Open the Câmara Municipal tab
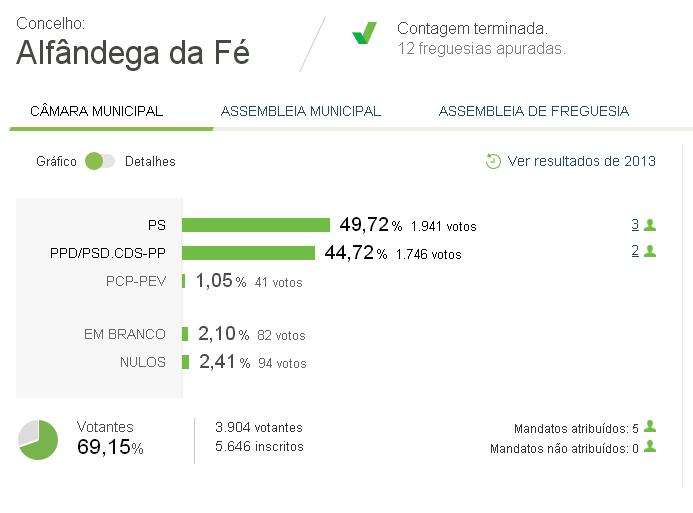 (96, 111)
